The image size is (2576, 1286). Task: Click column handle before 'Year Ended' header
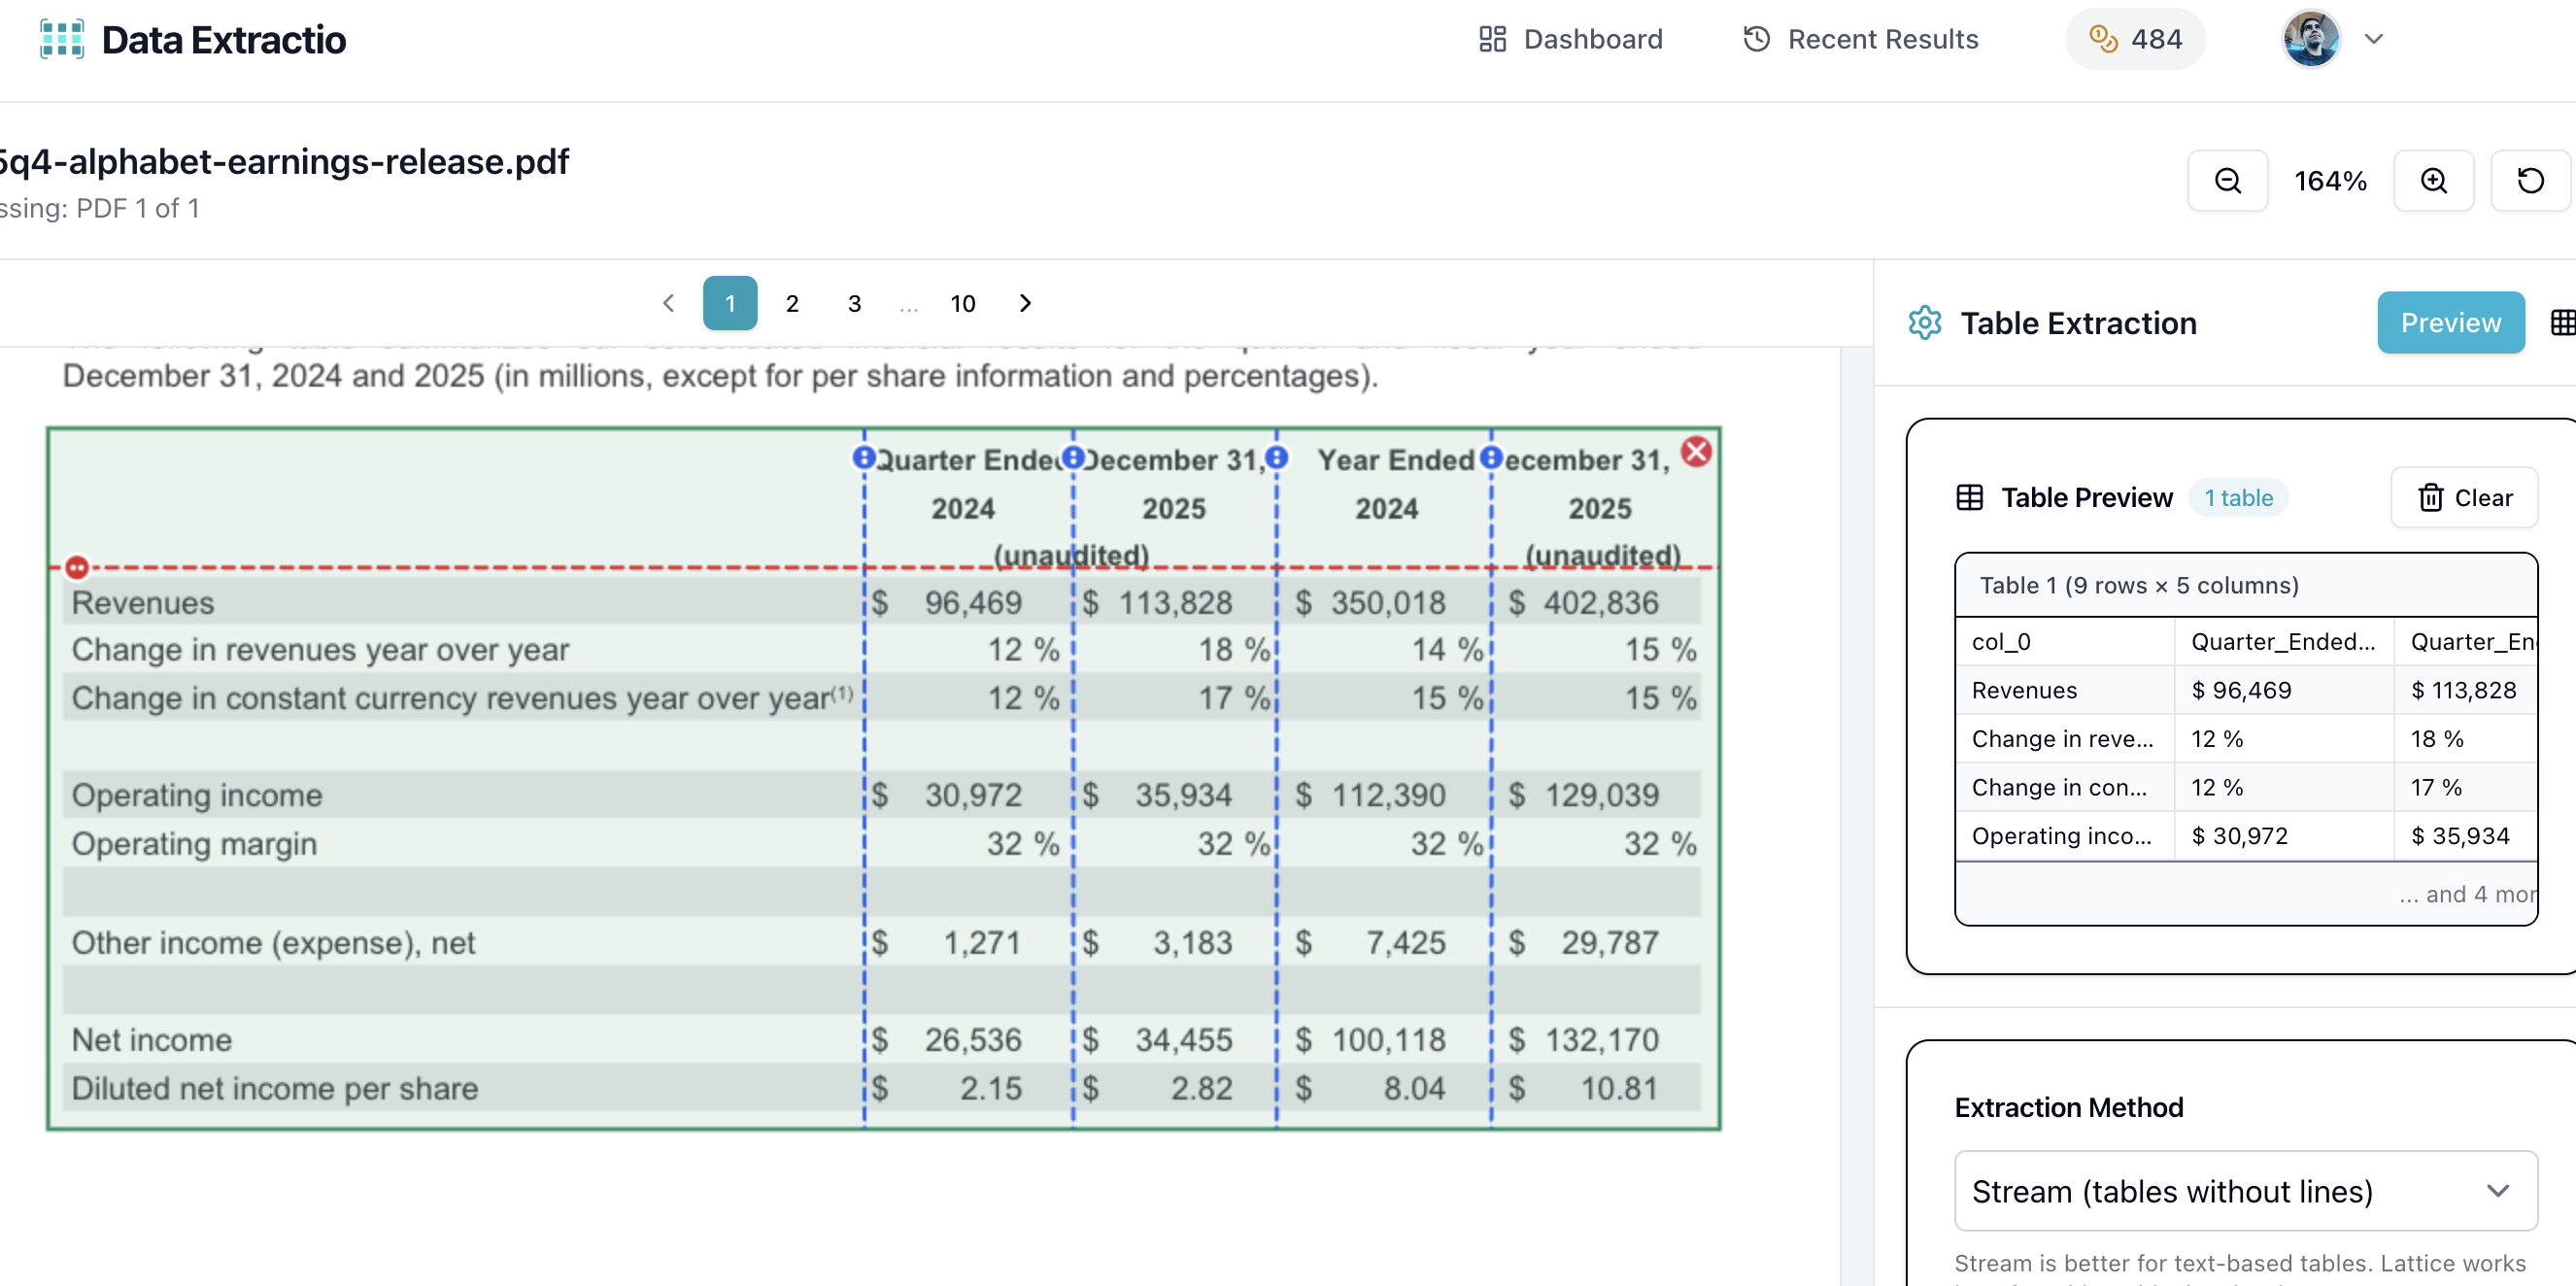click(1277, 458)
